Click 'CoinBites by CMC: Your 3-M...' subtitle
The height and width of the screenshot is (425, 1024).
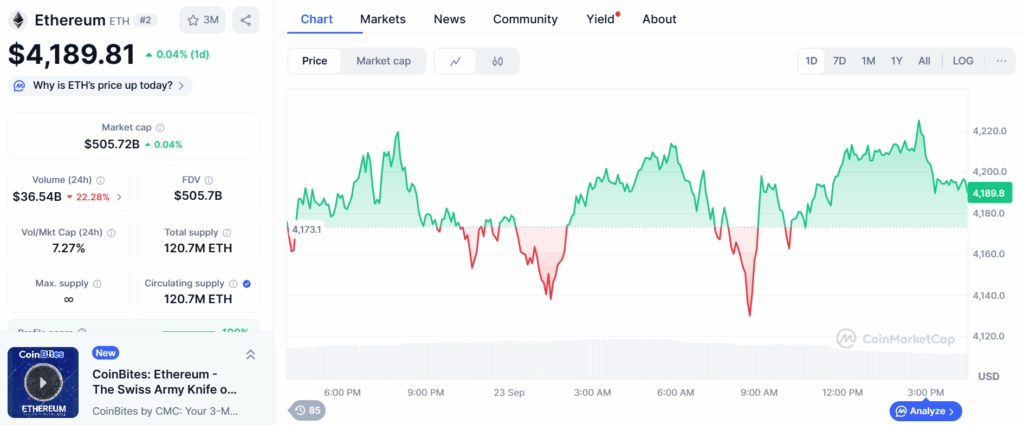point(165,411)
